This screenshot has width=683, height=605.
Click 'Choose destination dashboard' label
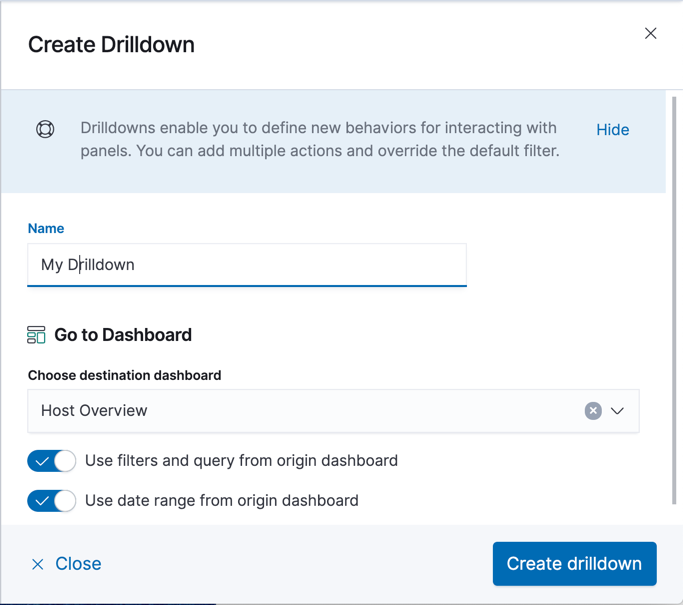124,375
